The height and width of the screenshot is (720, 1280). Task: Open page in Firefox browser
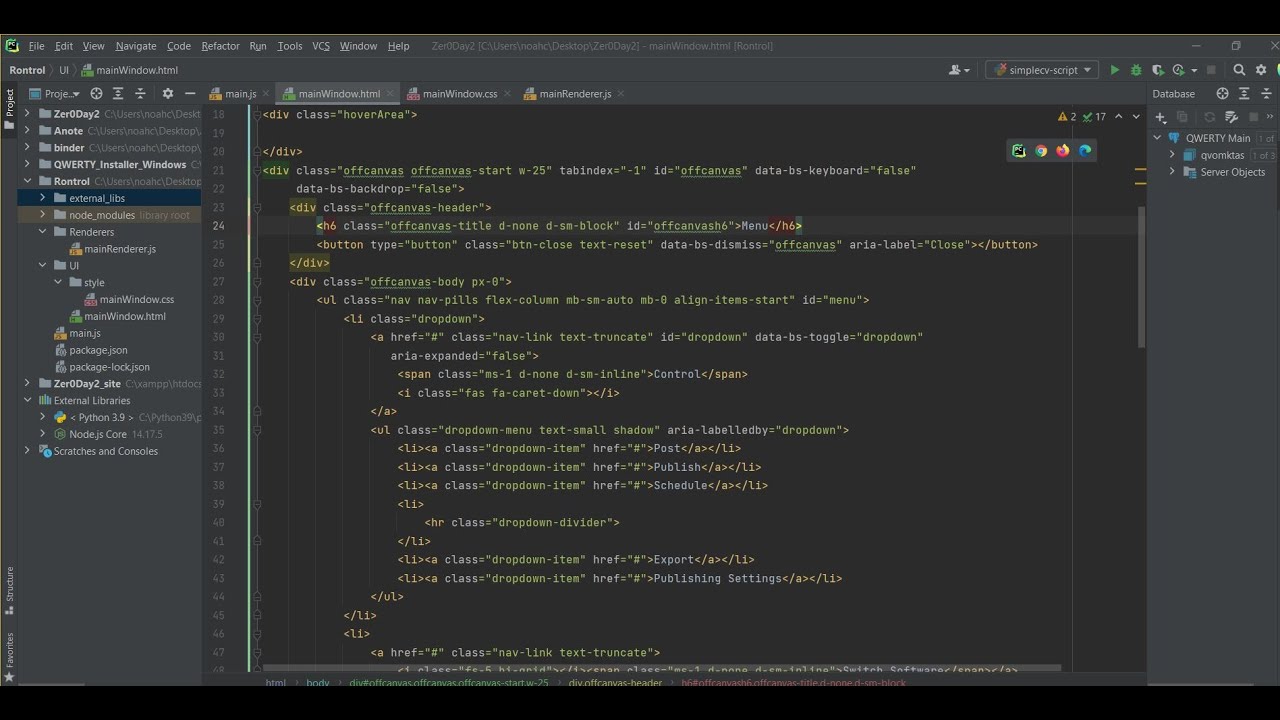[x=1062, y=151]
